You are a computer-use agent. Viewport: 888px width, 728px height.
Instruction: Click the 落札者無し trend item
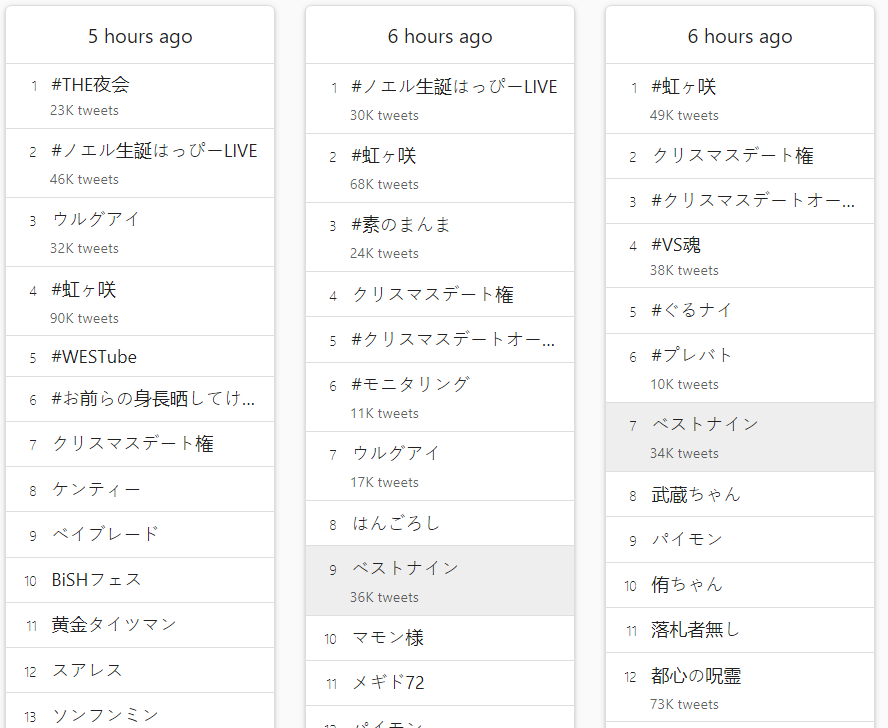pos(695,629)
